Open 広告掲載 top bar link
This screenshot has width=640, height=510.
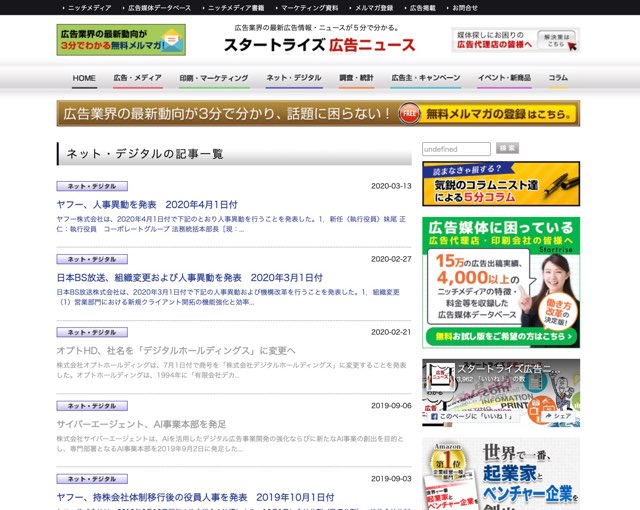click(x=422, y=8)
